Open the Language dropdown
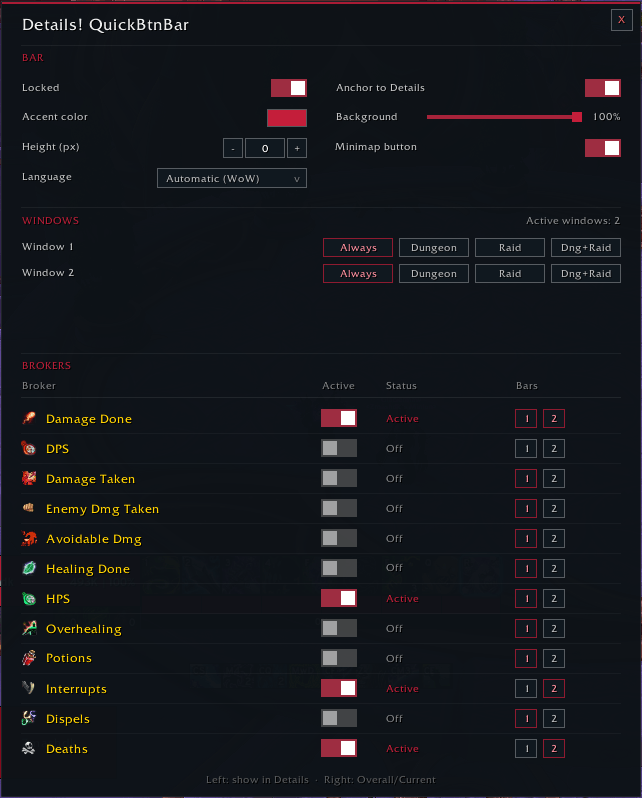Image resolution: width=642 pixels, height=798 pixels. (x=232, y=179)
